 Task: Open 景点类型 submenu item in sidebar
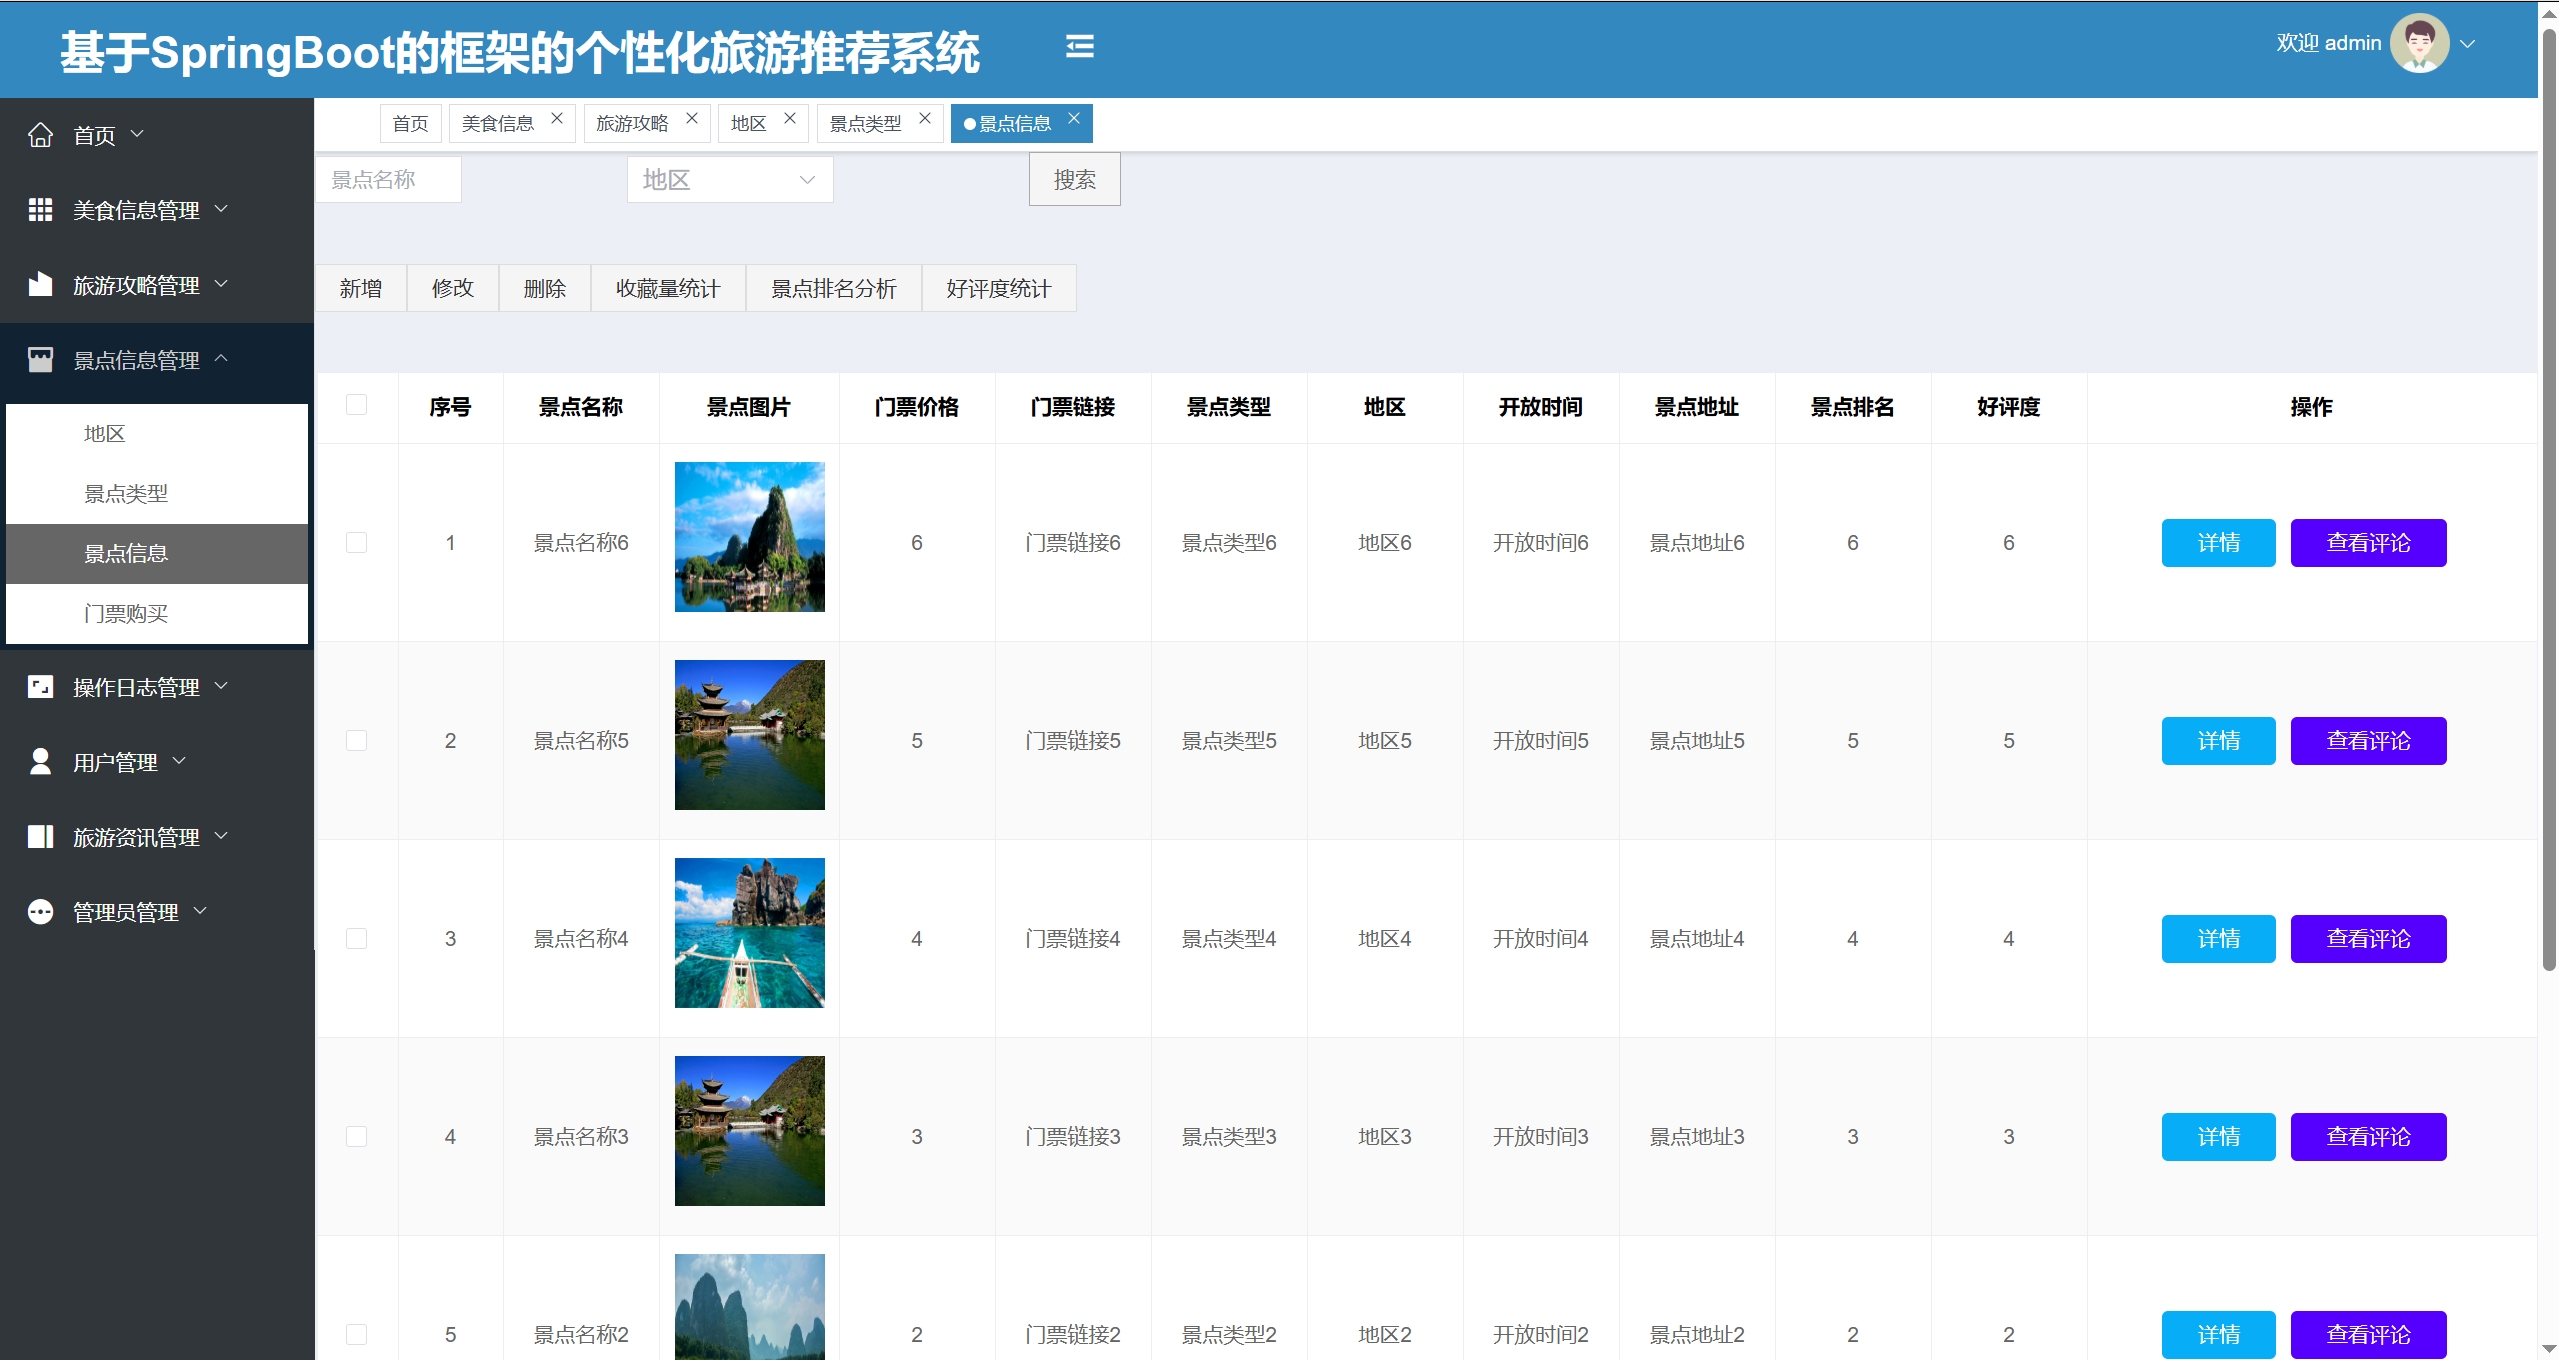click(x=157, y=494)
